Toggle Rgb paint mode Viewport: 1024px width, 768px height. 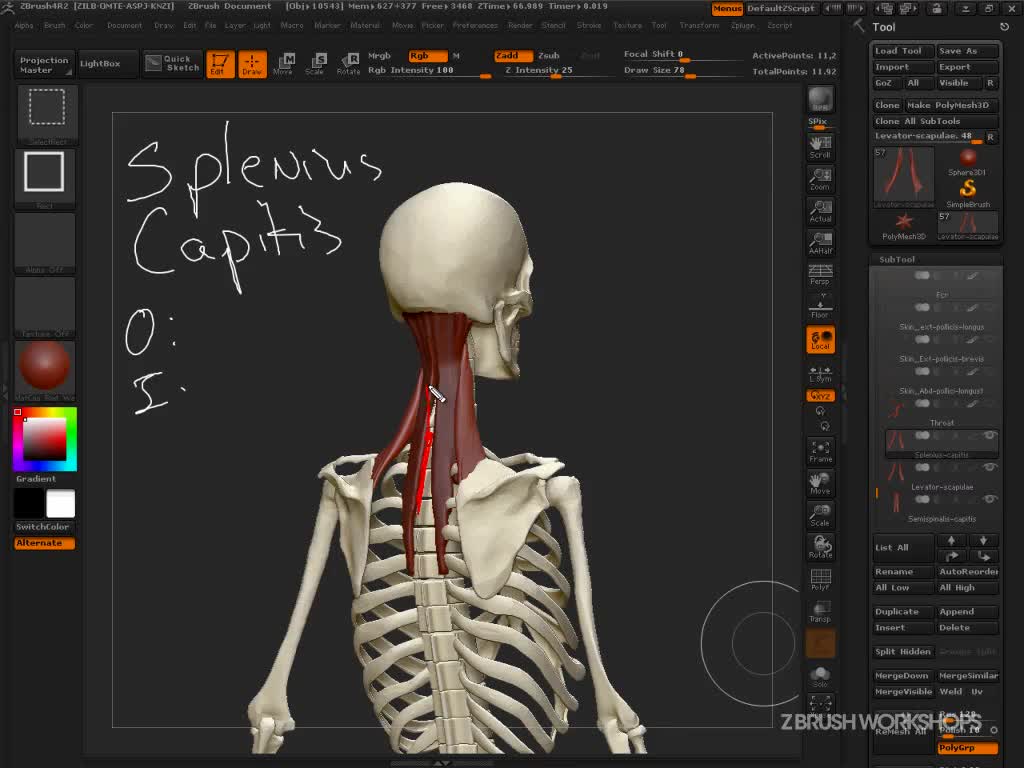428,56
